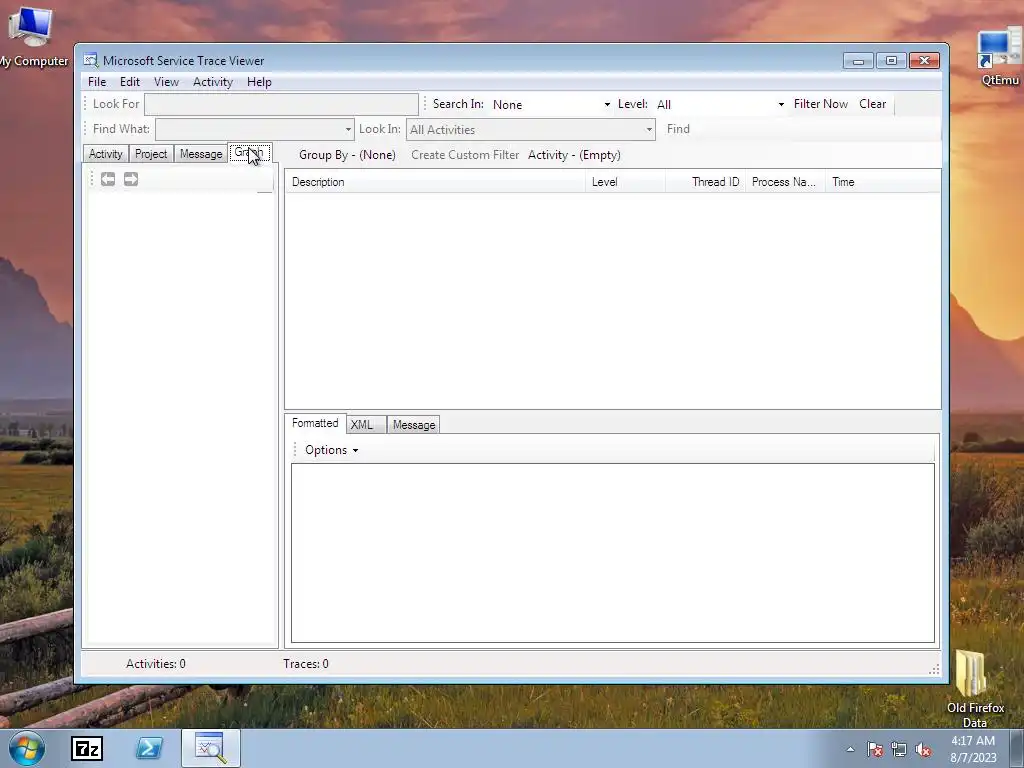Sort by the Time column header

click(883, 182)
